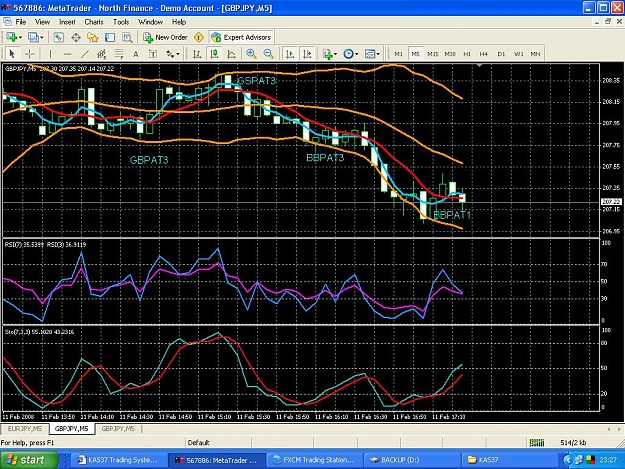Expand the Templates dropdown arrow
Screen dimensions: 625x469
click(x=378, y=54)
